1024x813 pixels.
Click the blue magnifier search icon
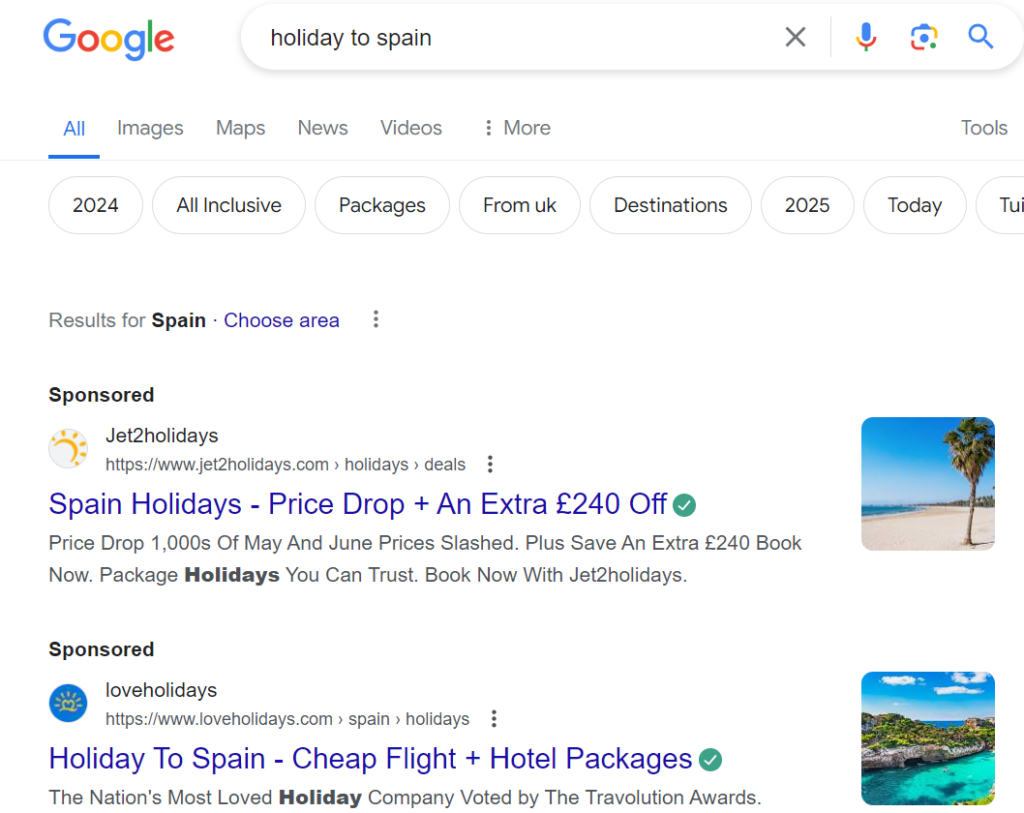click(x=980, y=37)
